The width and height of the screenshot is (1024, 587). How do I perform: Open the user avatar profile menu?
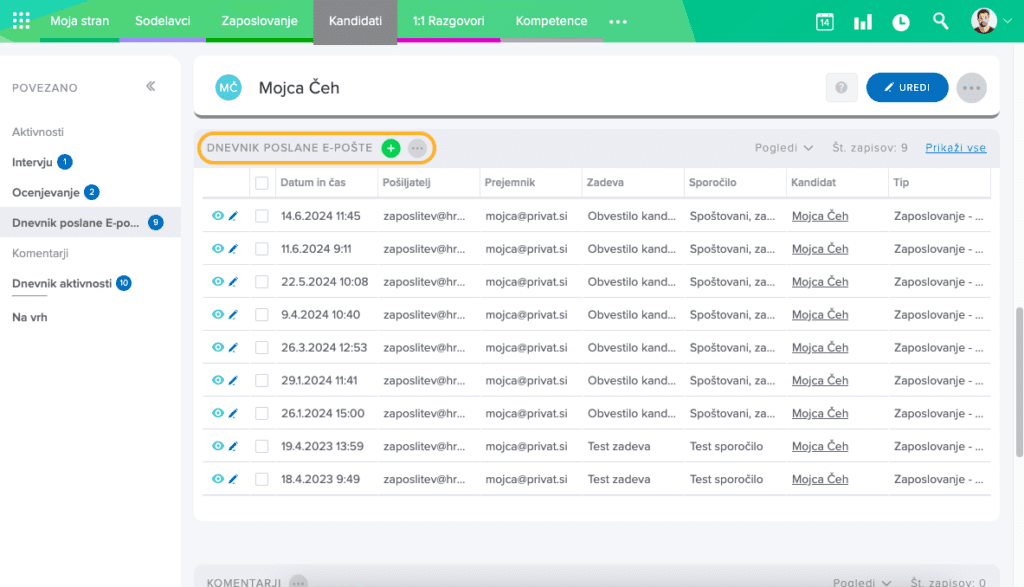(x=984, y=21)
